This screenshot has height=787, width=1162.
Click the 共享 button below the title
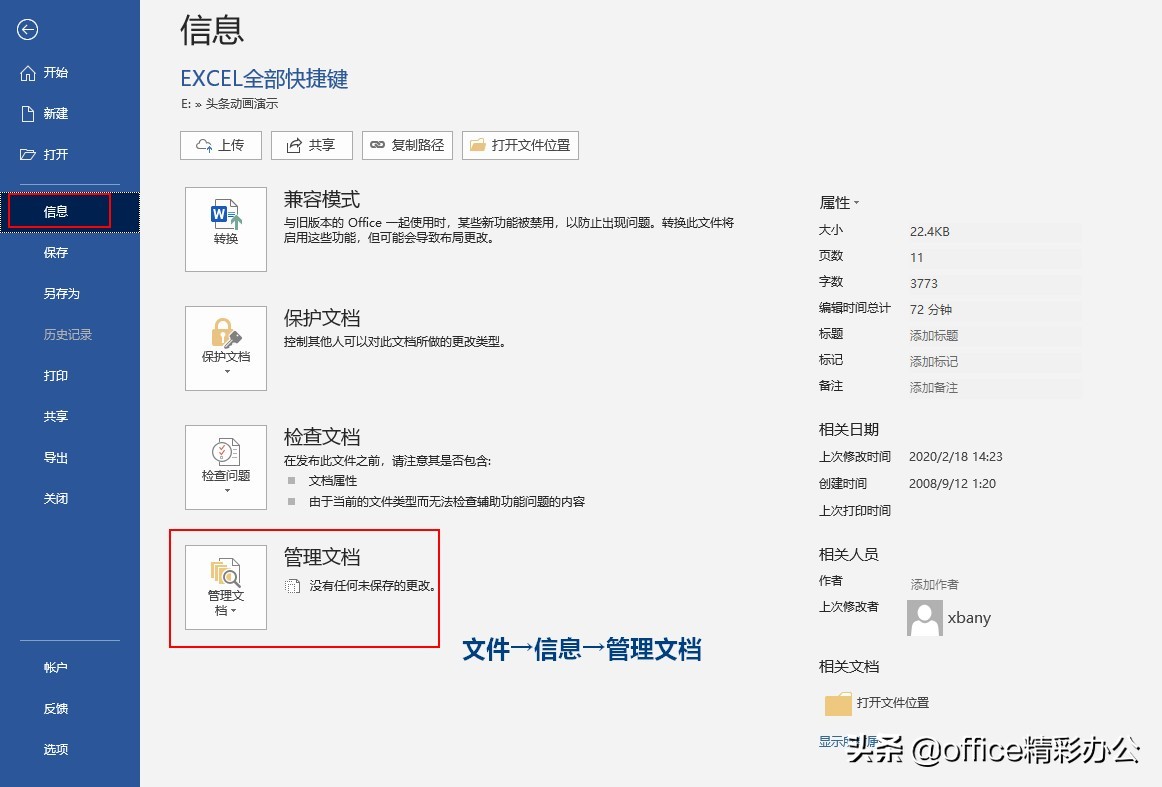(x=311, y=145)
